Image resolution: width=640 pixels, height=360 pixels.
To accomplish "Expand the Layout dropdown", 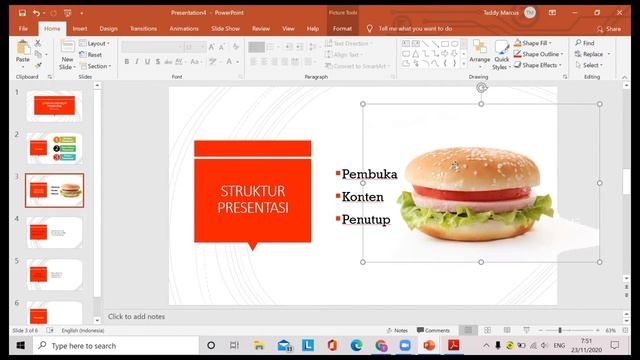I will [x=95, y=43].
